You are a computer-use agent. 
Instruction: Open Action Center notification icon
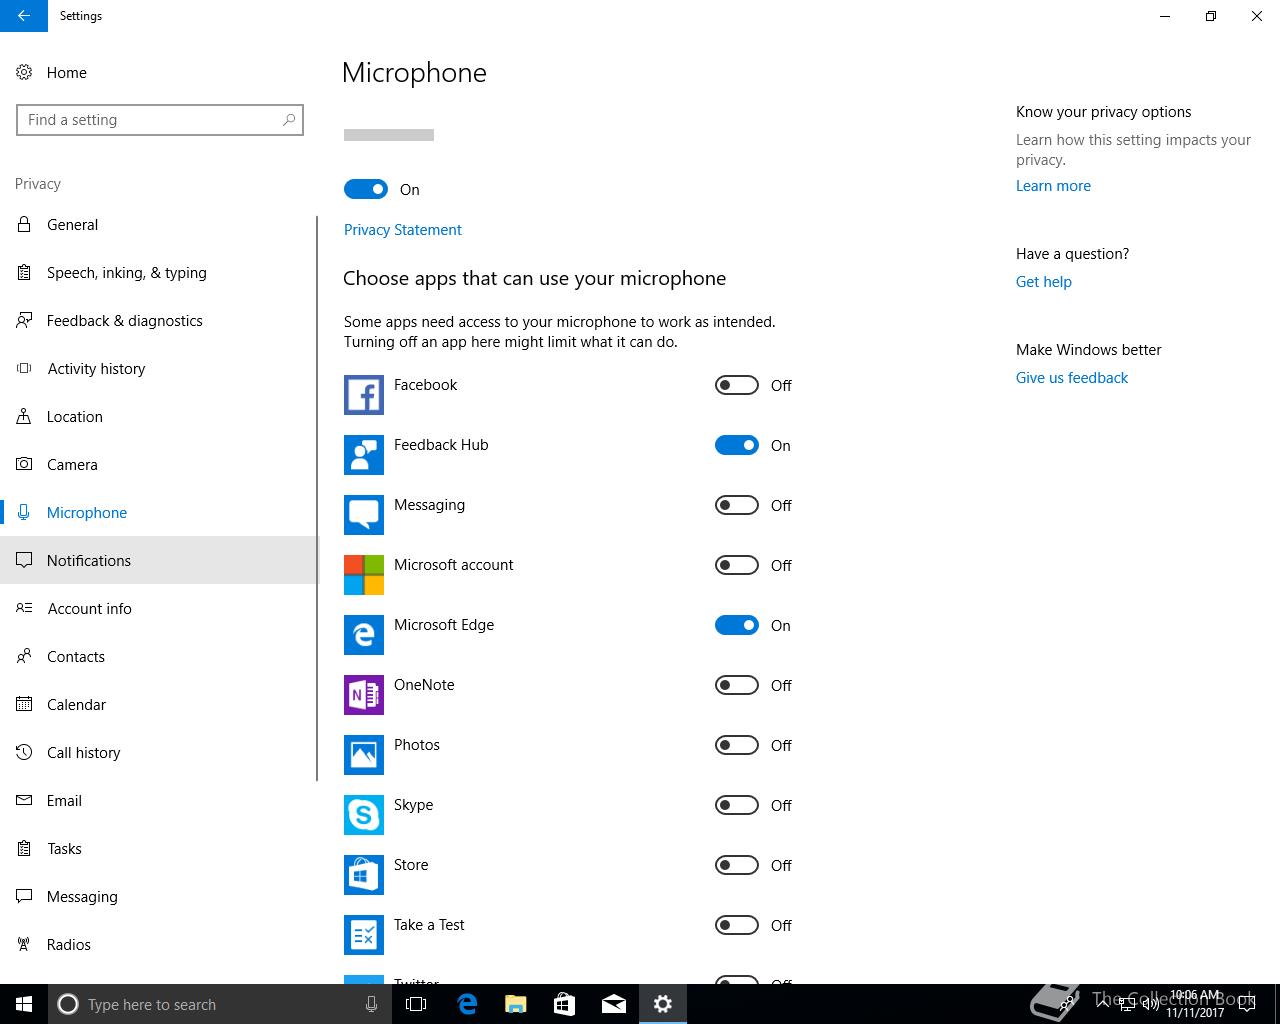pyautogui.click(x=1246, y=1004)
